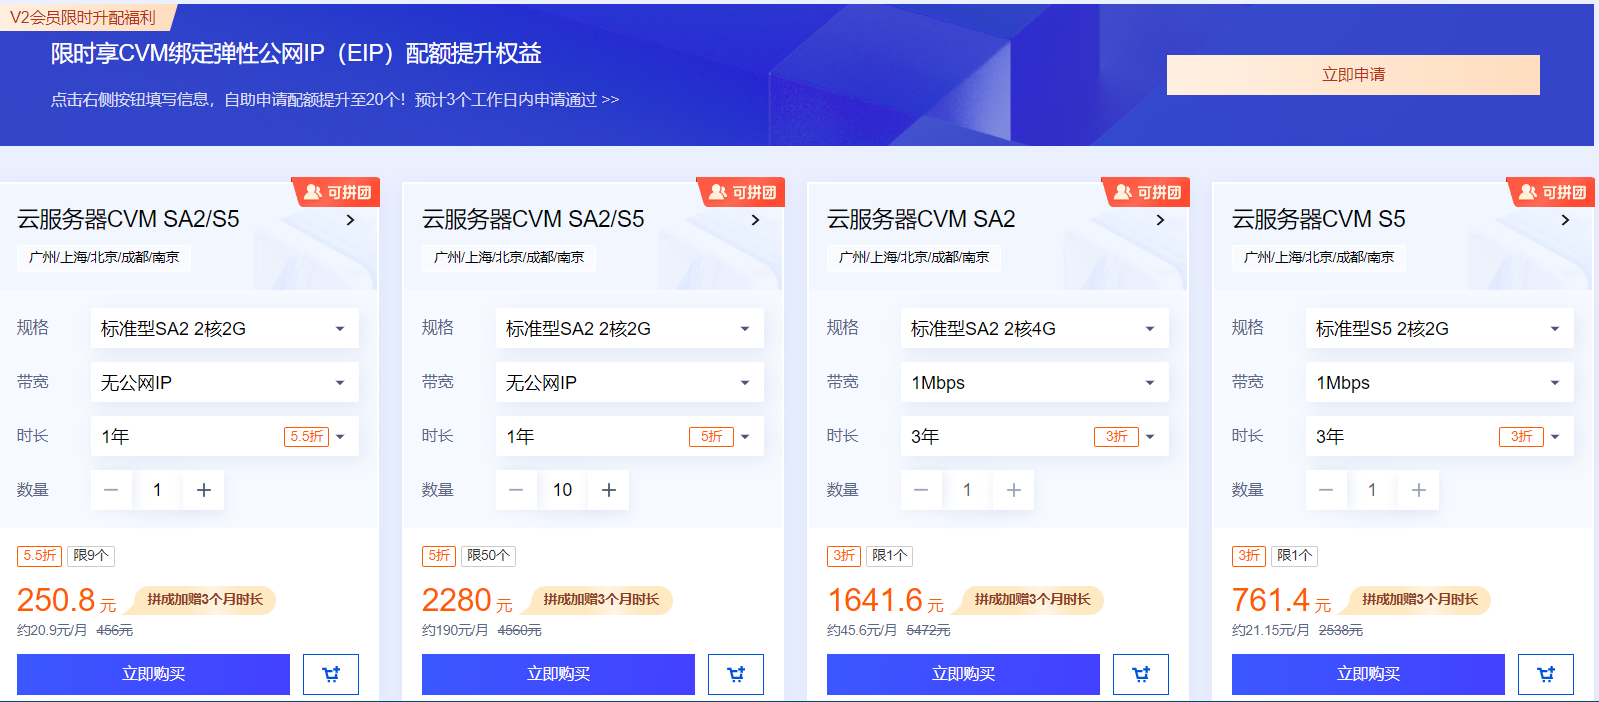This screenshot has height=702, width=1599.
Task: Click quantity field showing 10
Action: point(562,490)
